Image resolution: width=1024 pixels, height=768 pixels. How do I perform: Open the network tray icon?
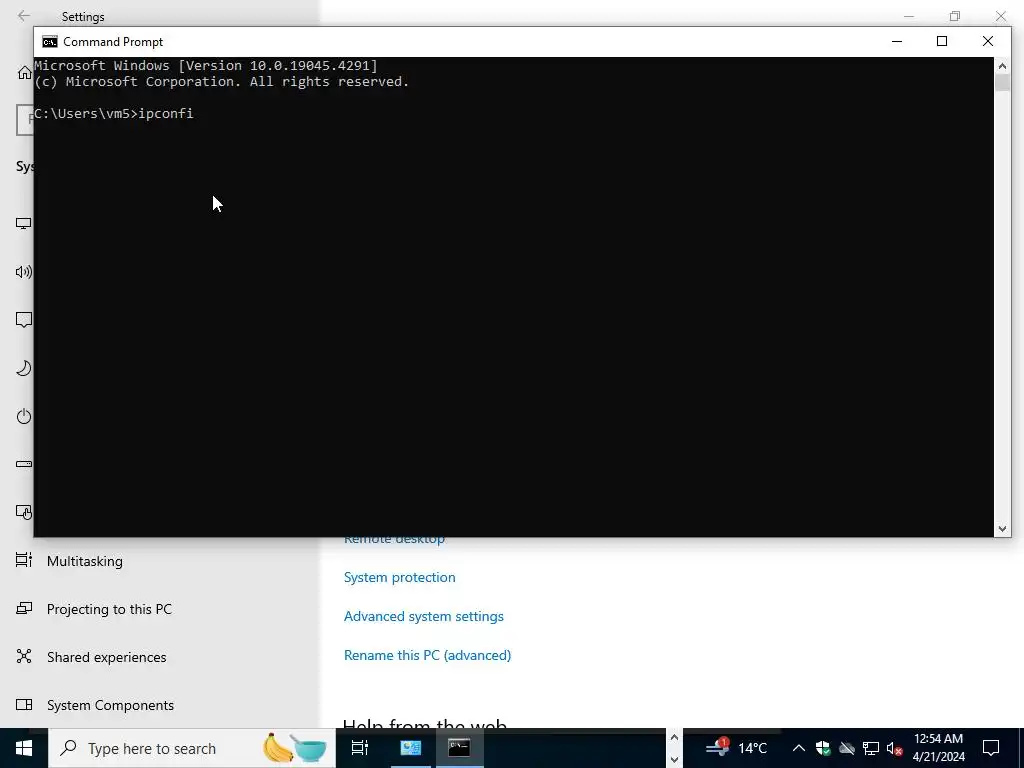(x=871, y=748)
